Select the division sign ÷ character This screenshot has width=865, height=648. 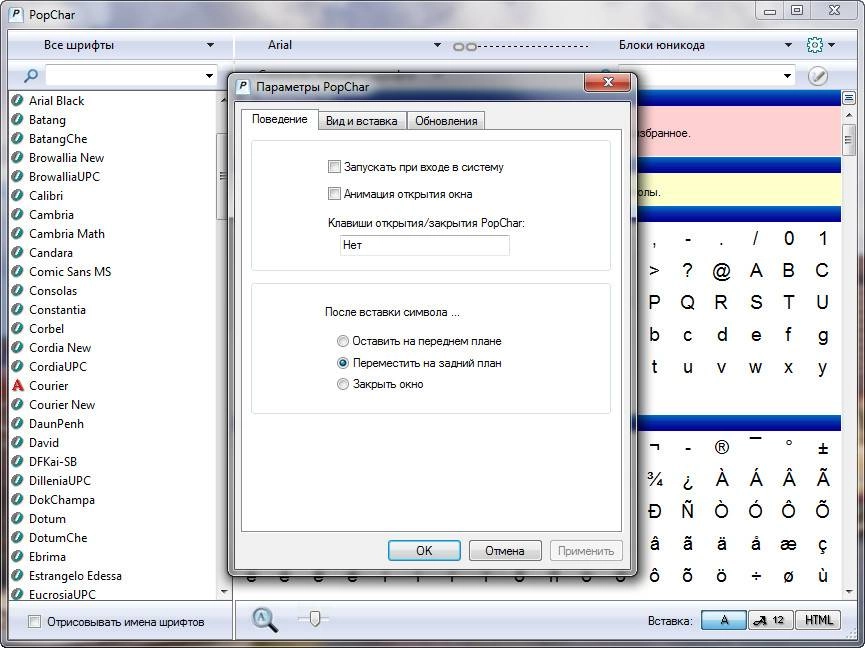click(756, 576)
